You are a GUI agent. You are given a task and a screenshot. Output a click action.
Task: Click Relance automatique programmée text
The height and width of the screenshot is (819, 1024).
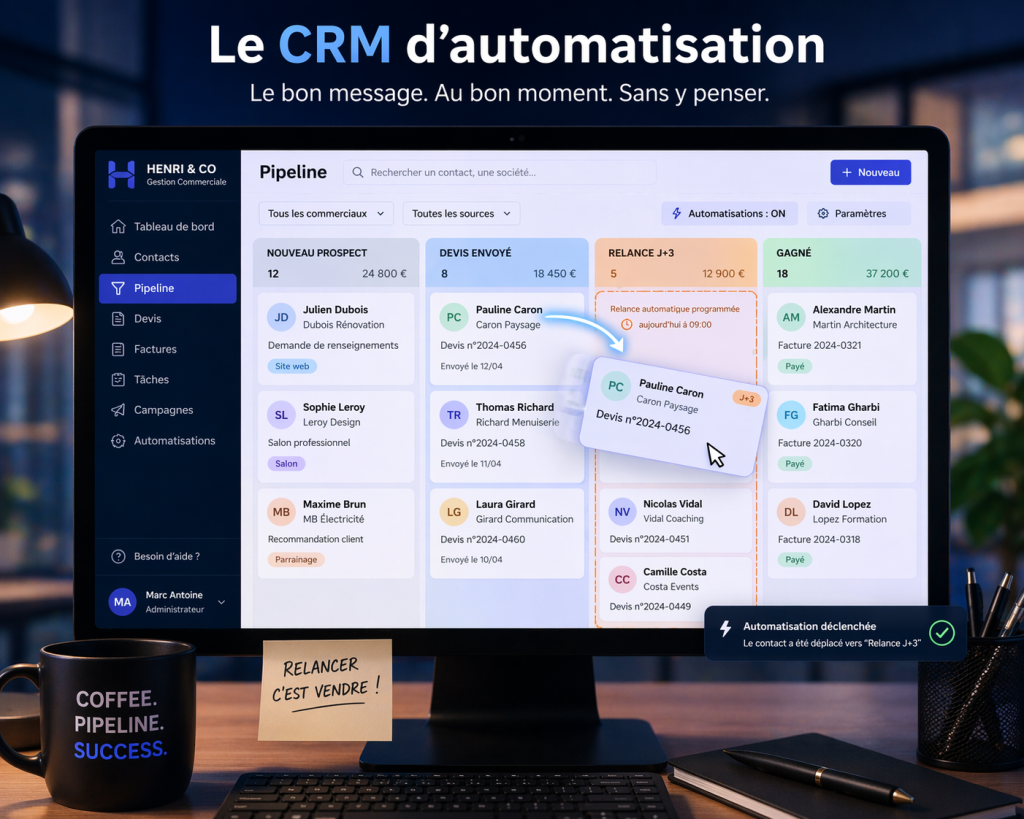[675, 309]
